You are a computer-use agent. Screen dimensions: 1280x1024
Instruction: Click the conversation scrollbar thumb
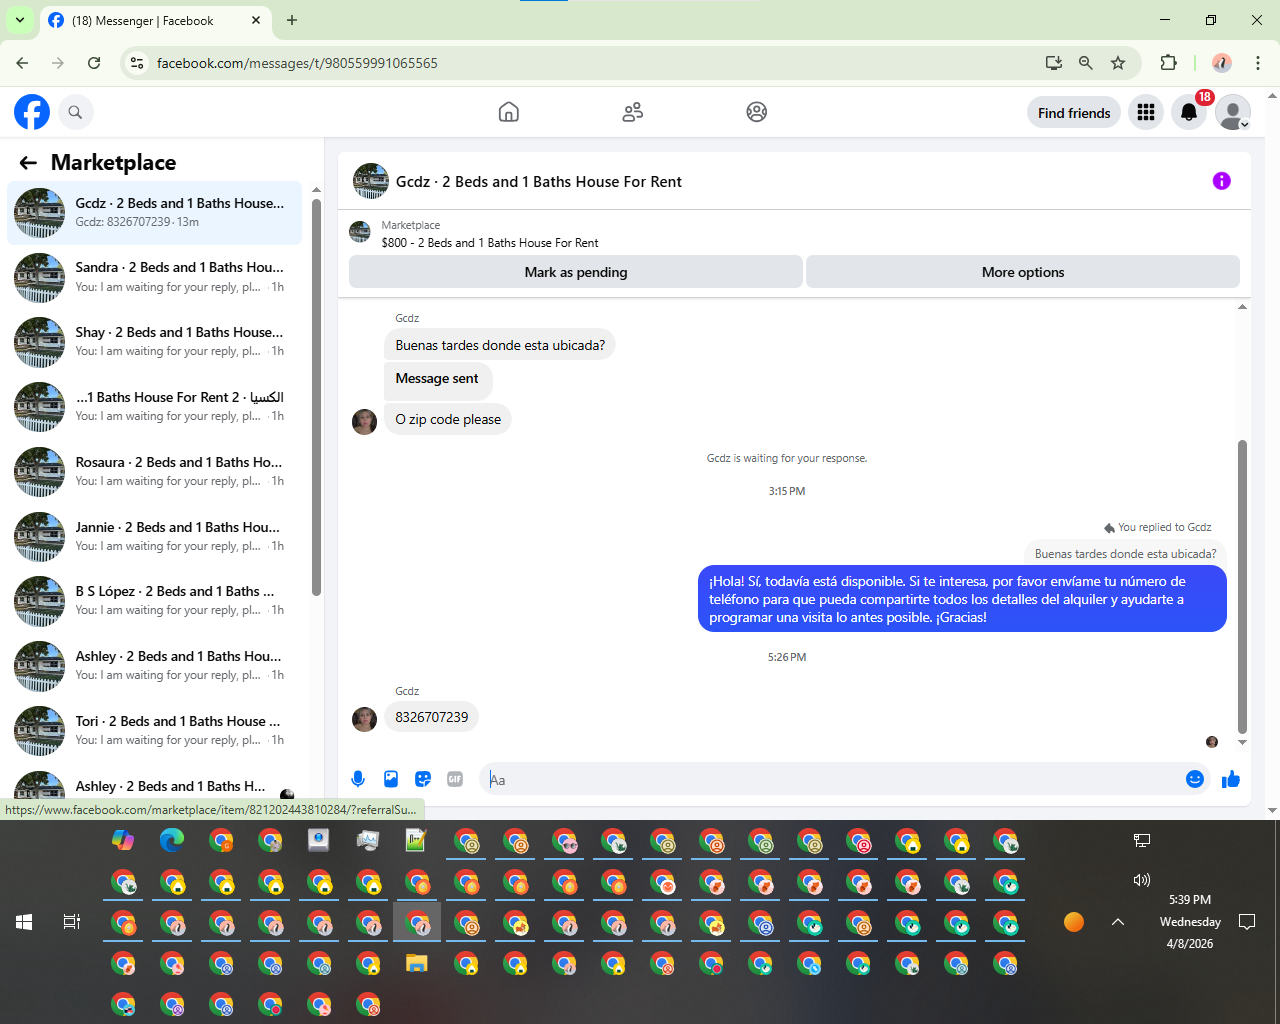tap(1243, 587)
